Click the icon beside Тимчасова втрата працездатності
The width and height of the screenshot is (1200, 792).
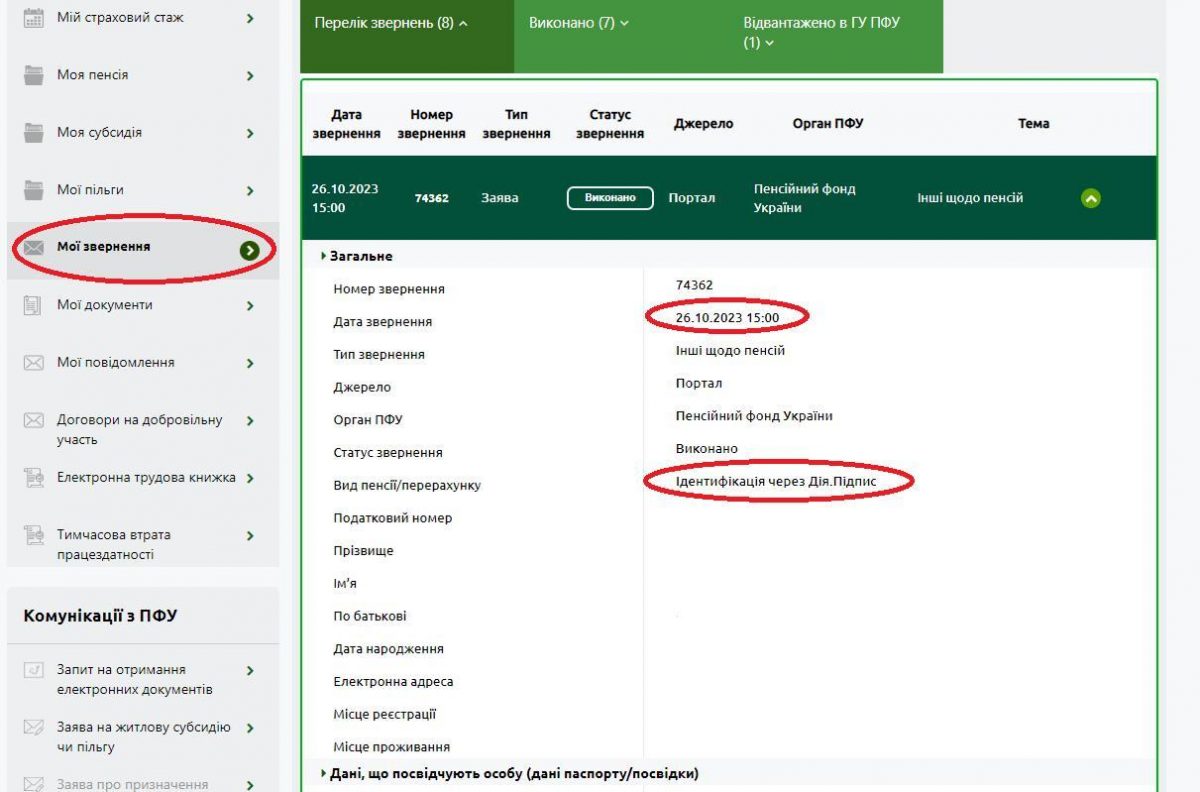click(34, 536)
